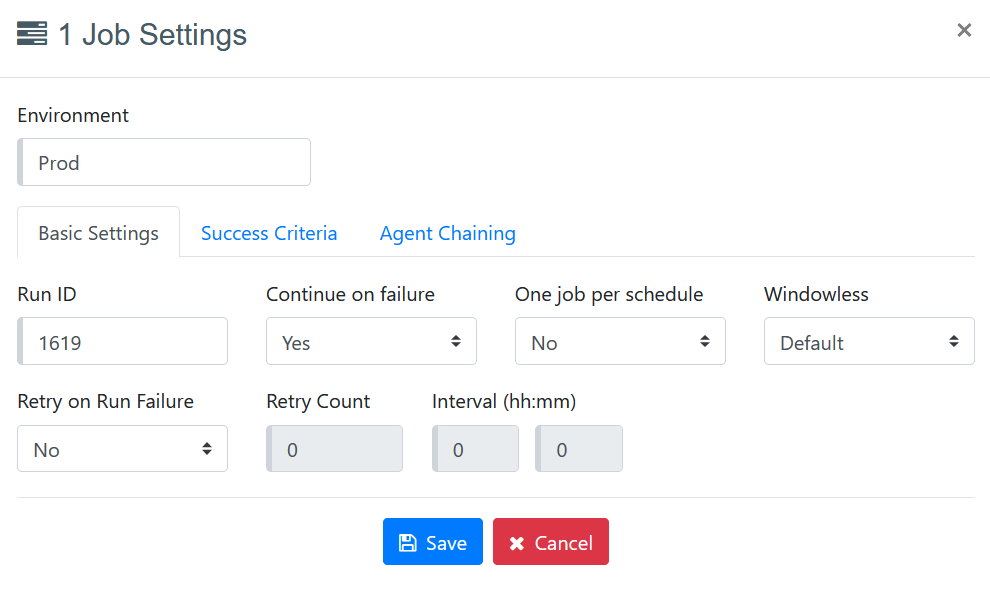Open the Agent Chaining tab
The image size is (990, 590).
pyautogui.click(x=447, y=233)
